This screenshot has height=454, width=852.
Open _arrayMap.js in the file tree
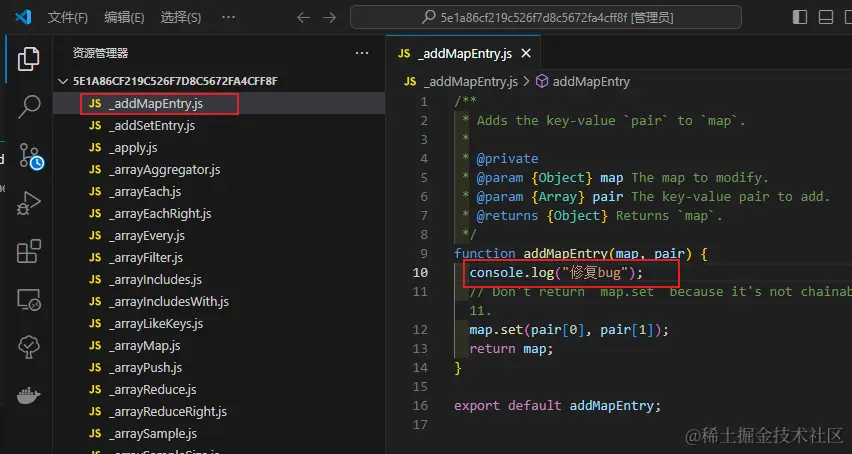pyautogui.click(x=219, y=345)
